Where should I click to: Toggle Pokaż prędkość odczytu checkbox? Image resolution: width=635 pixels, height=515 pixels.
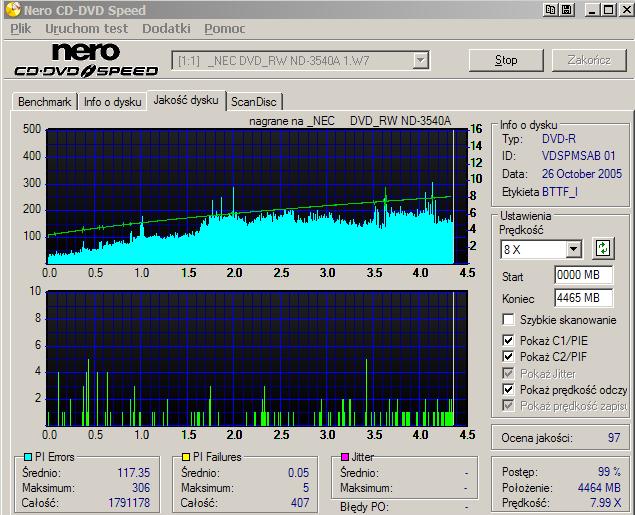[508, 389]
